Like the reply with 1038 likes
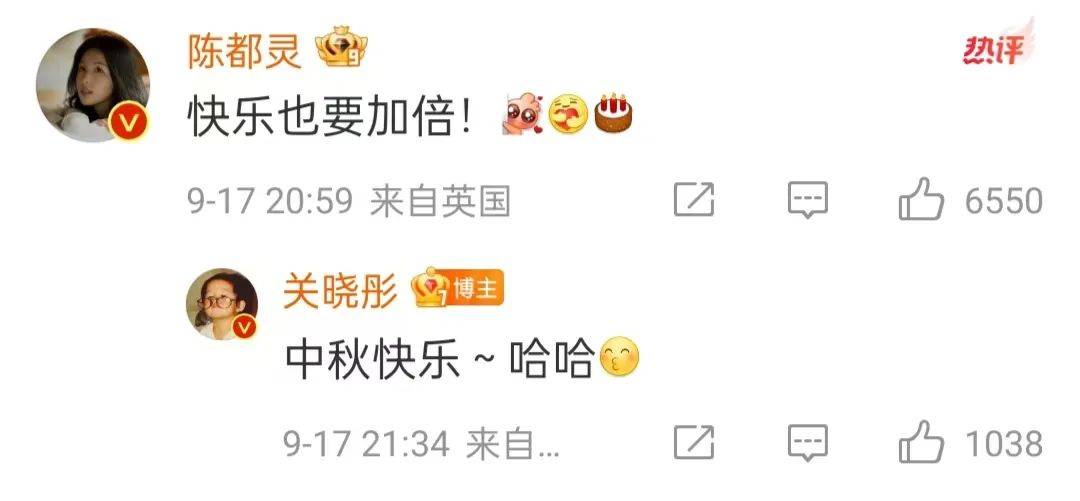The image size is (1080, 501). click(921, 442)
